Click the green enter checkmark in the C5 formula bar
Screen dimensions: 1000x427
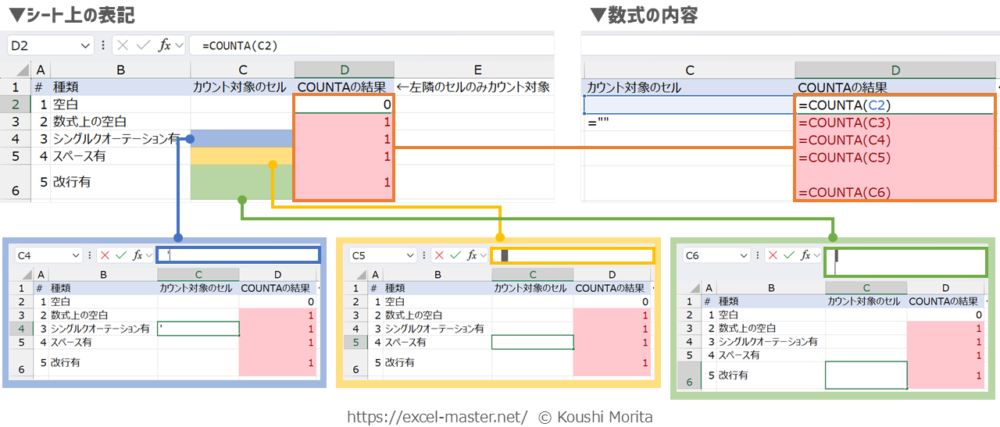coord(455,256)
